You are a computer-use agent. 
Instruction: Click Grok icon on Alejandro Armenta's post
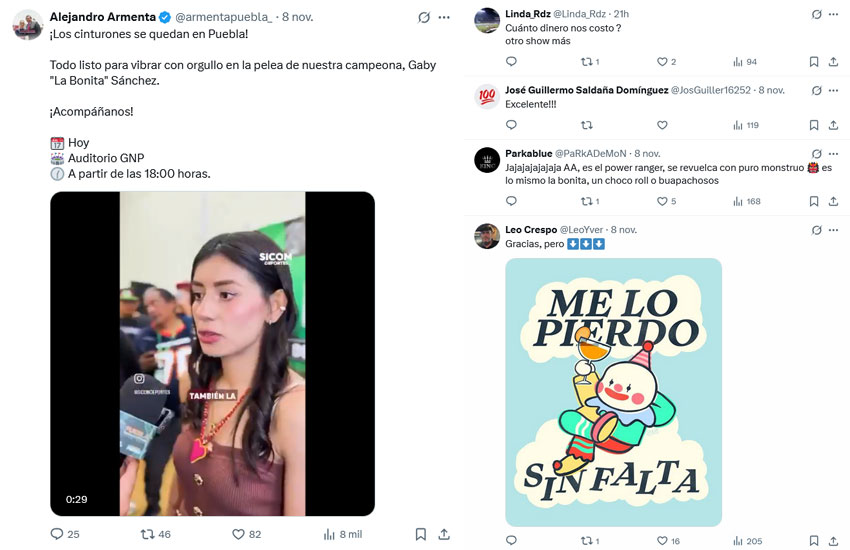point(424,17)
